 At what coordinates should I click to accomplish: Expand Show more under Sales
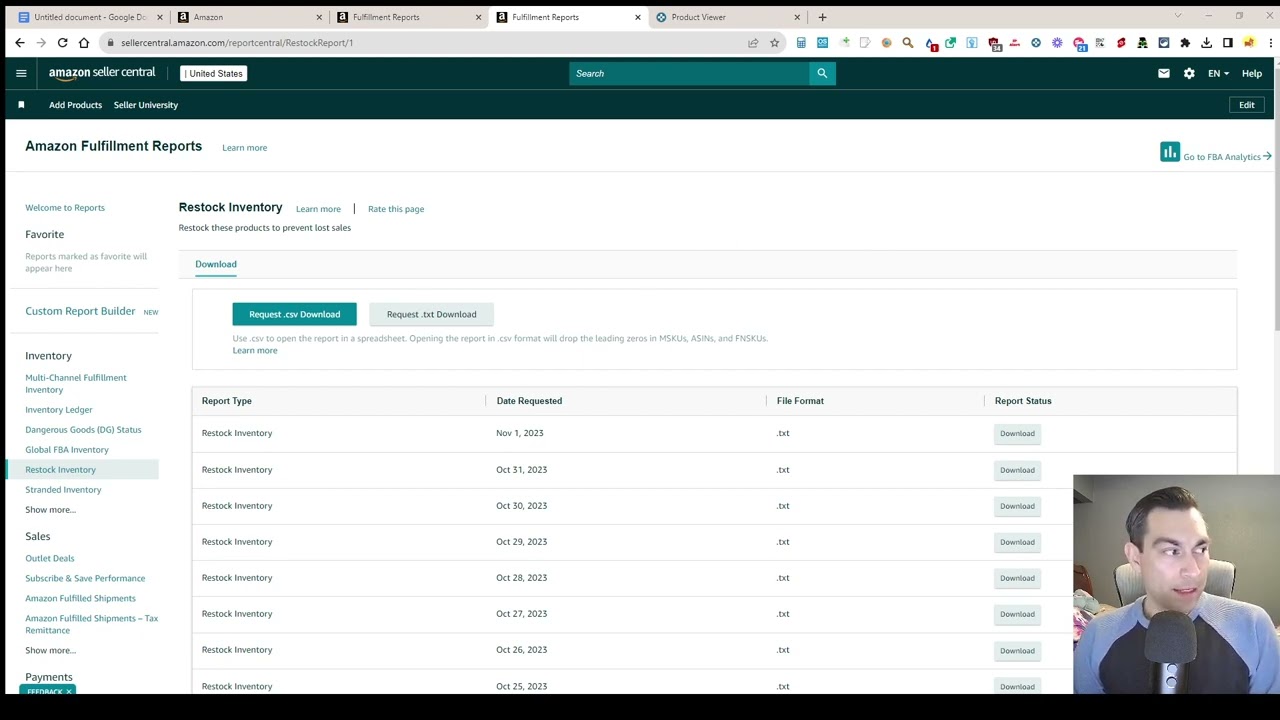50,650
